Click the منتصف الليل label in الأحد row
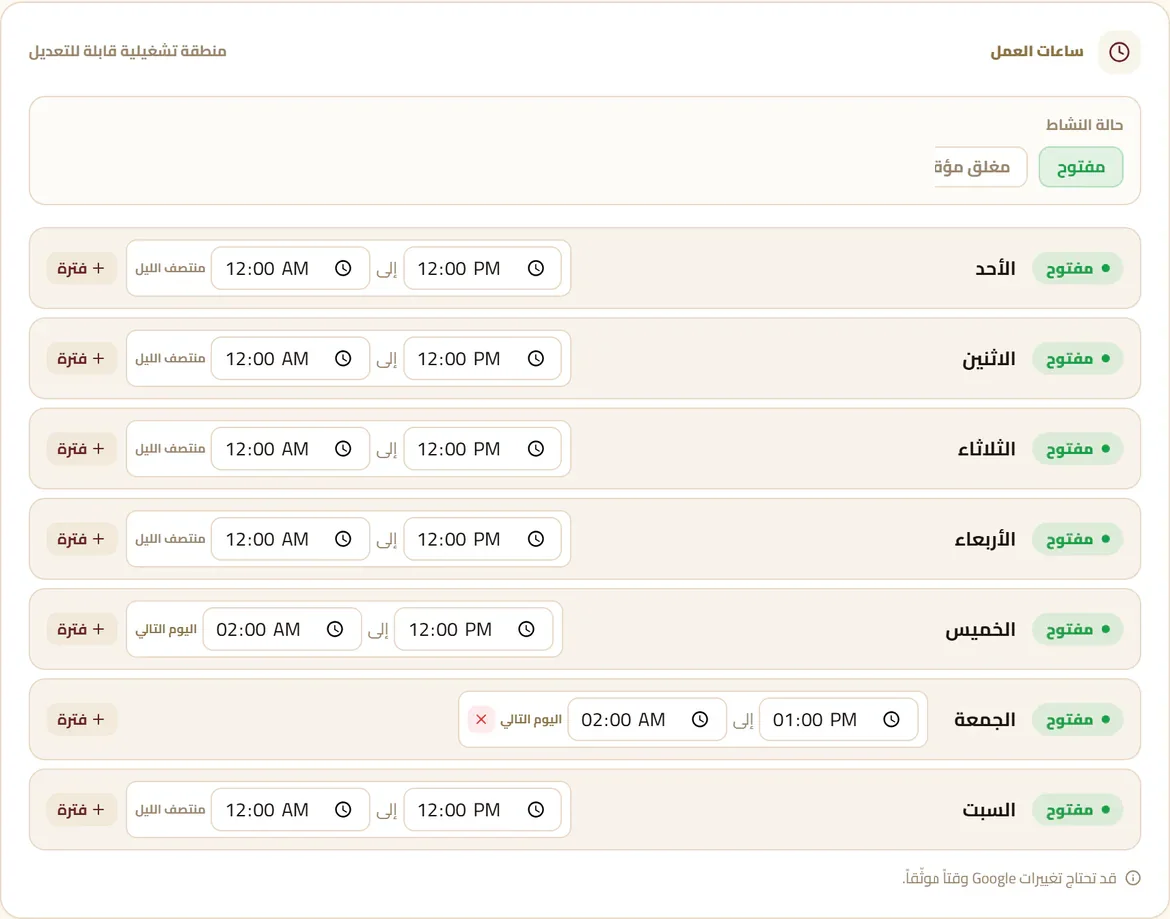 170,268
